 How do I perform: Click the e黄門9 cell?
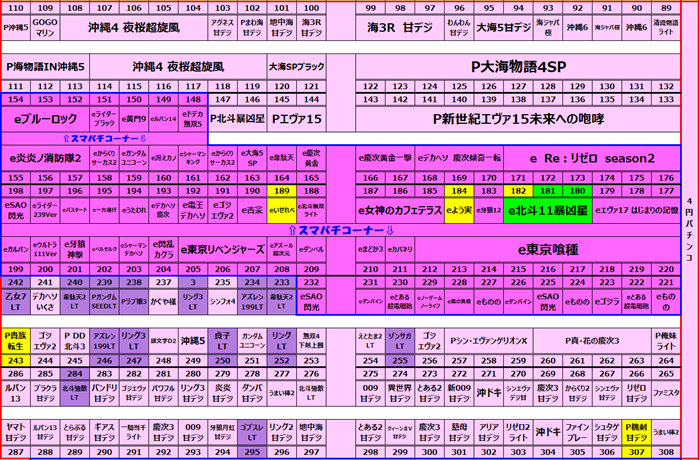pos(134,119)
